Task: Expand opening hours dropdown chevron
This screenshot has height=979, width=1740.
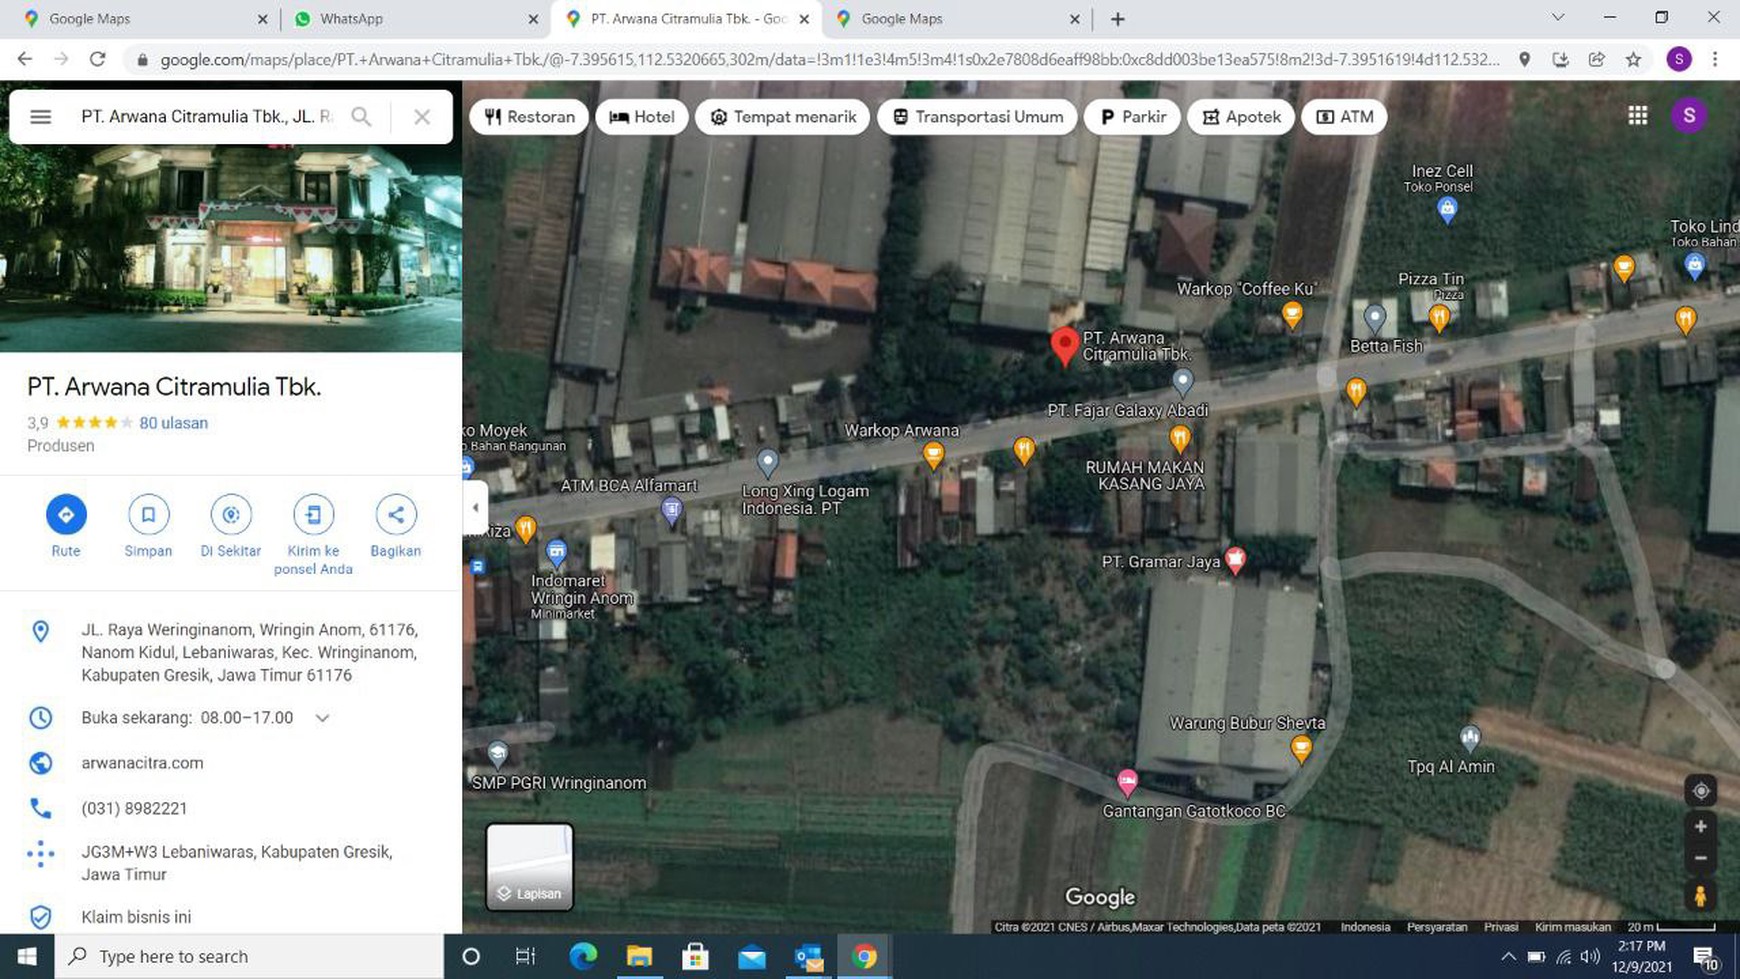Action: click(x=322, y=718)
